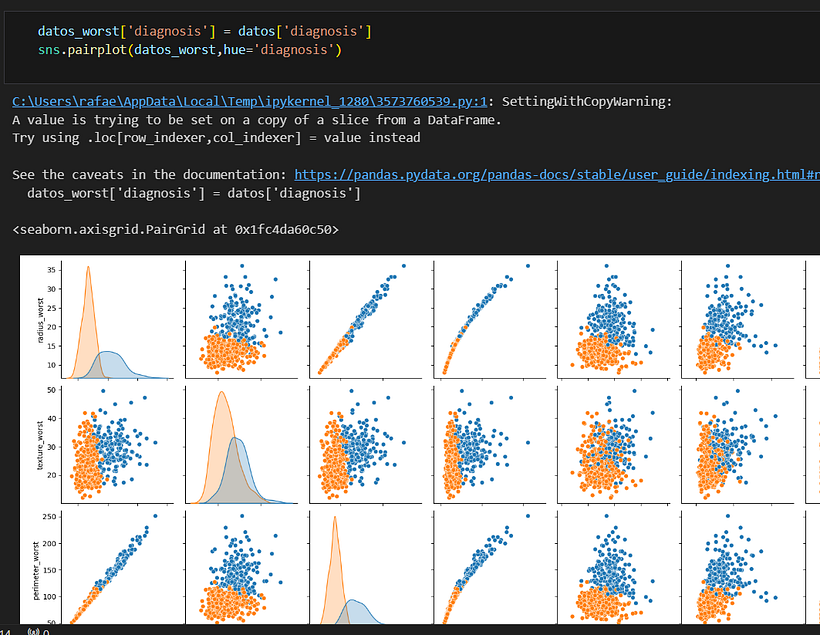The height and width of the screenshot is (635, 820).
Task: Select the radius_worst versus texture_worst scatter plot
Action: click(x=241, y=320)
